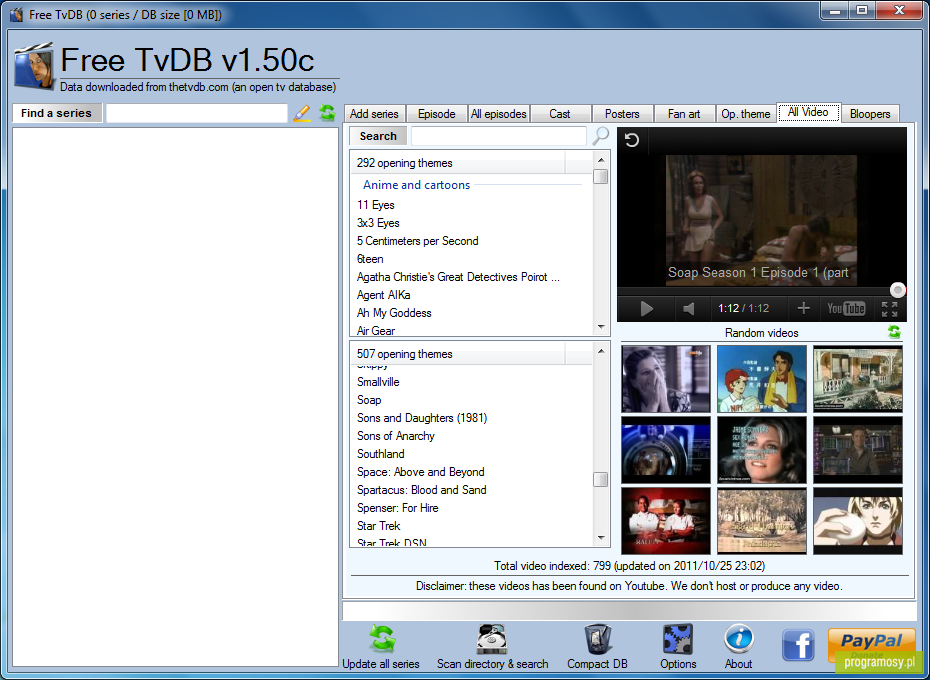This screenshot has width=930, height=680.
Task: Open the Fan art tab
Action: [x=684, y=113]
